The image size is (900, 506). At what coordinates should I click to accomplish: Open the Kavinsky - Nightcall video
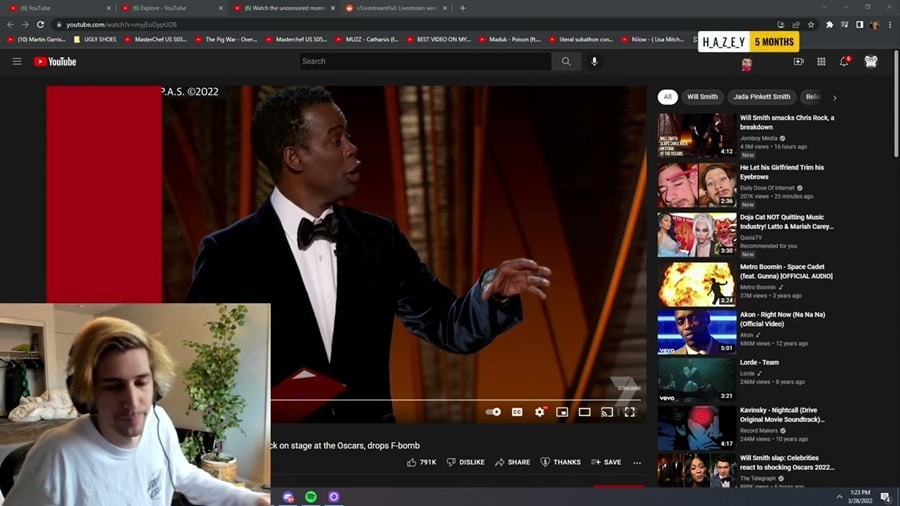(x=782, y=415)
